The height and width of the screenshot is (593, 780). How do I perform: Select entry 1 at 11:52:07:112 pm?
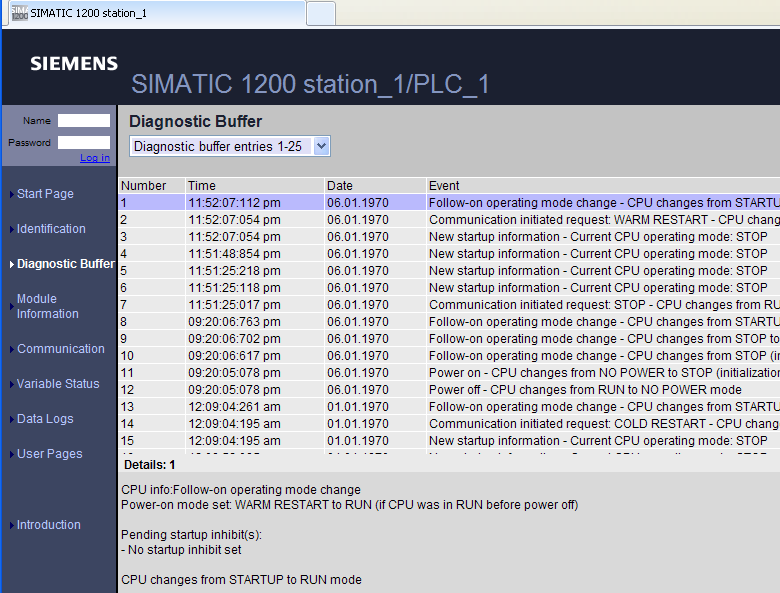[x=450, y=202]
